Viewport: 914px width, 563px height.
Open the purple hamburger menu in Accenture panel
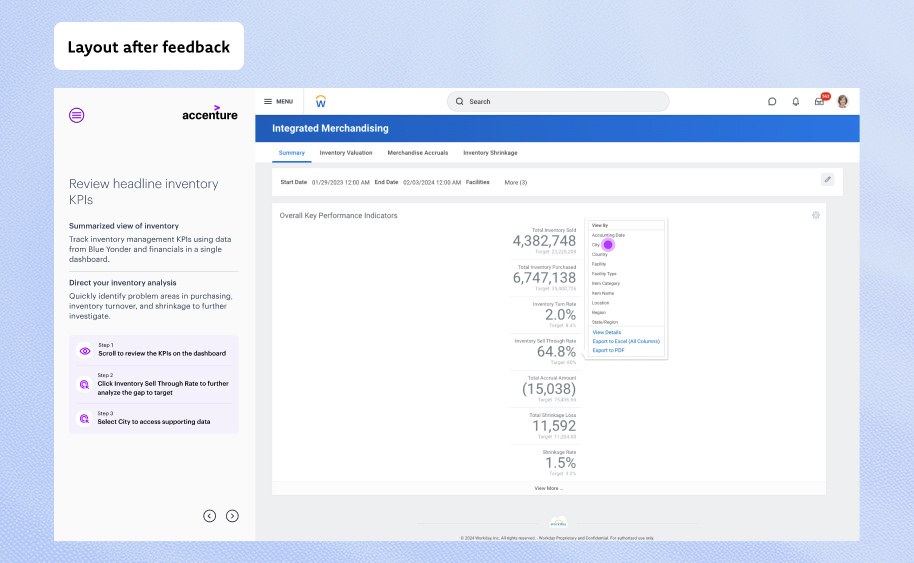76,115
